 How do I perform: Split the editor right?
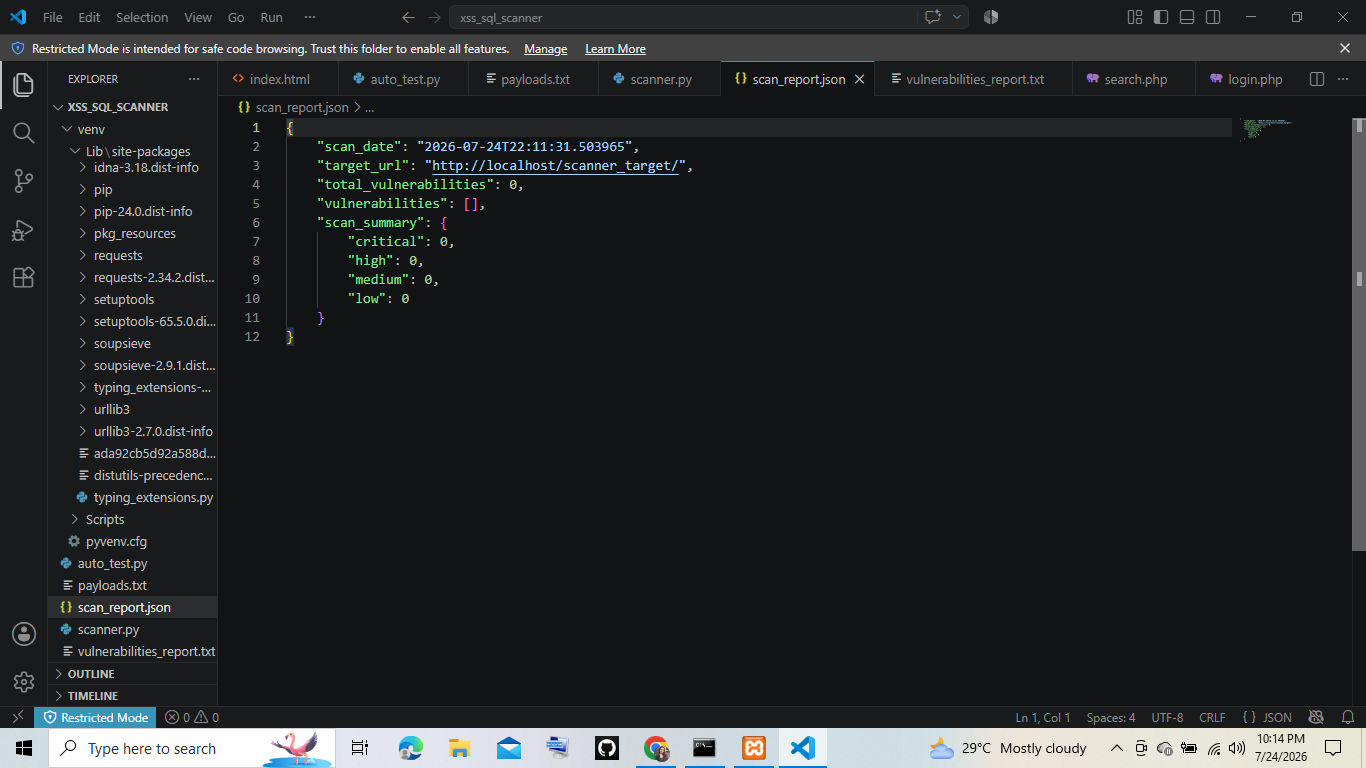(1317, 79)
